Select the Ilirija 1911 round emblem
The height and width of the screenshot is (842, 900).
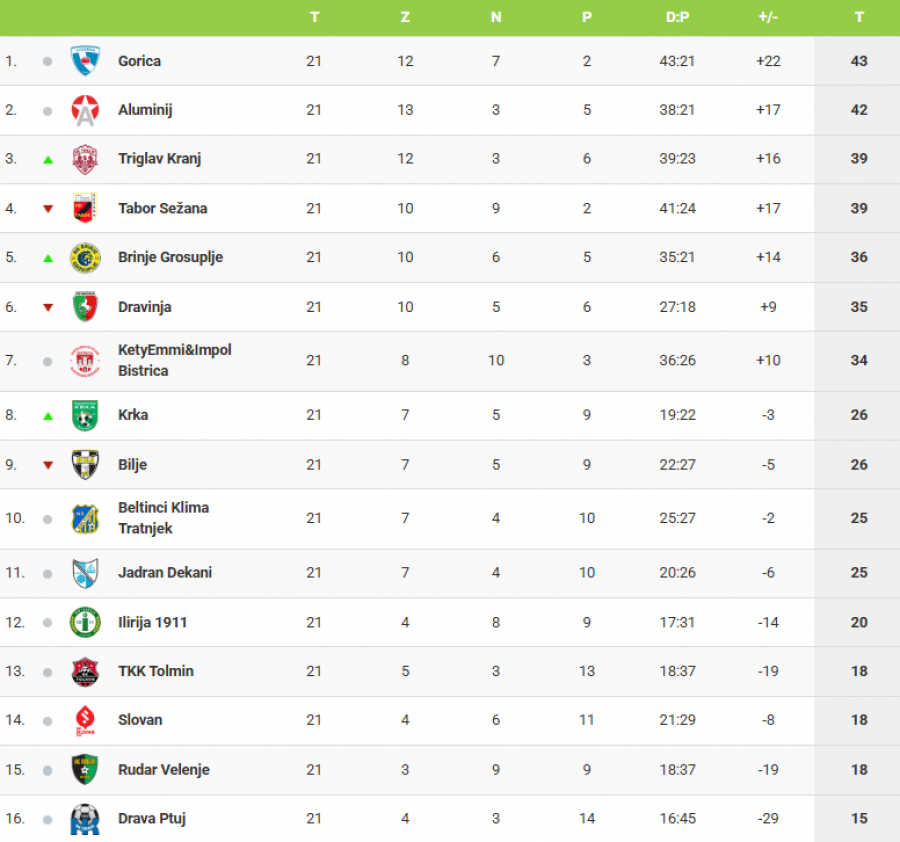click(85, 622)
